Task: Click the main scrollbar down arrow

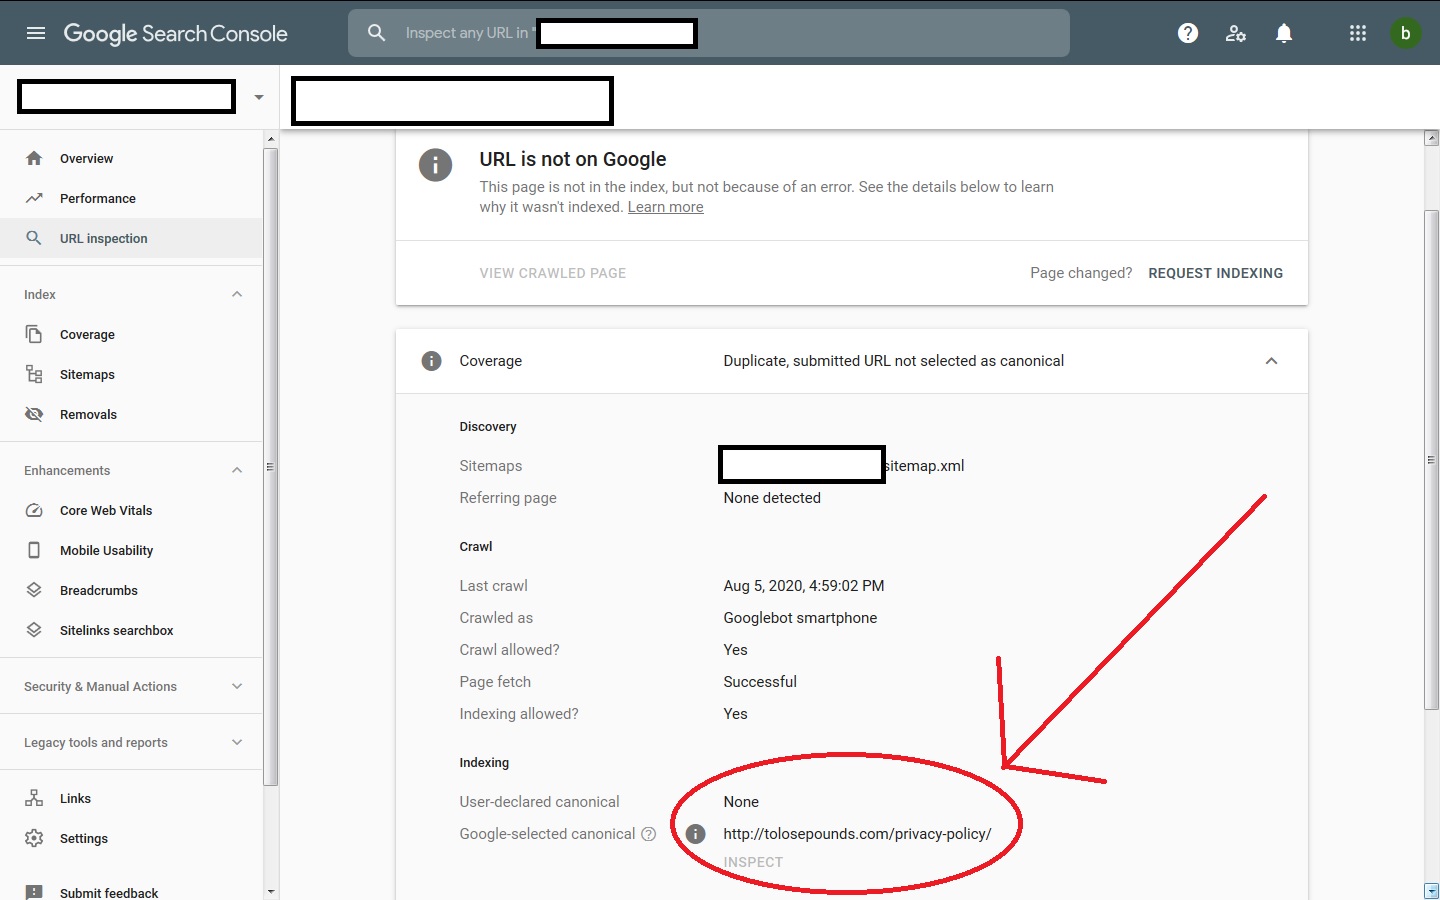Action: click(1431, 891)
